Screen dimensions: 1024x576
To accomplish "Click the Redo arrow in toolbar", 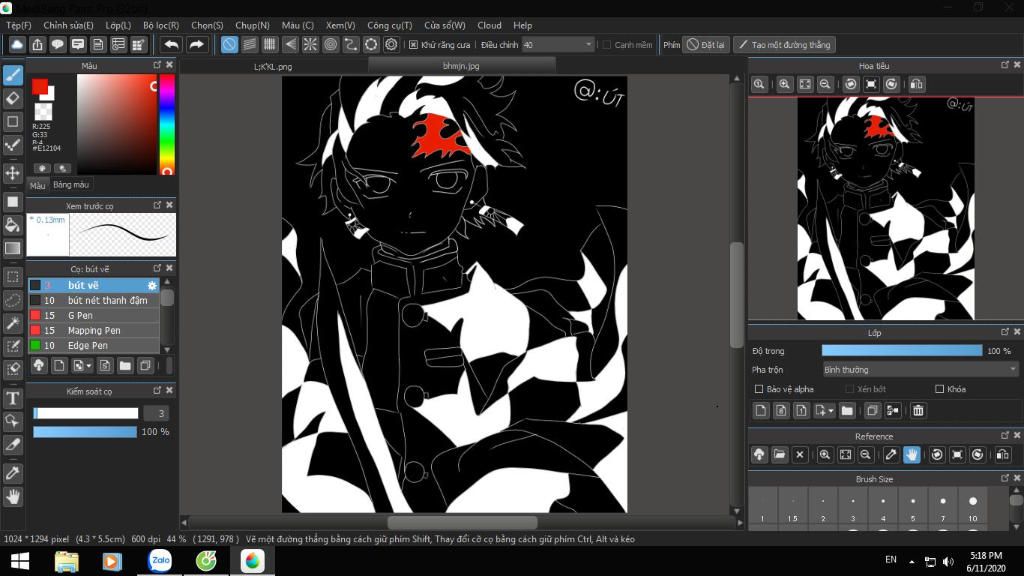I will [196, 44].
